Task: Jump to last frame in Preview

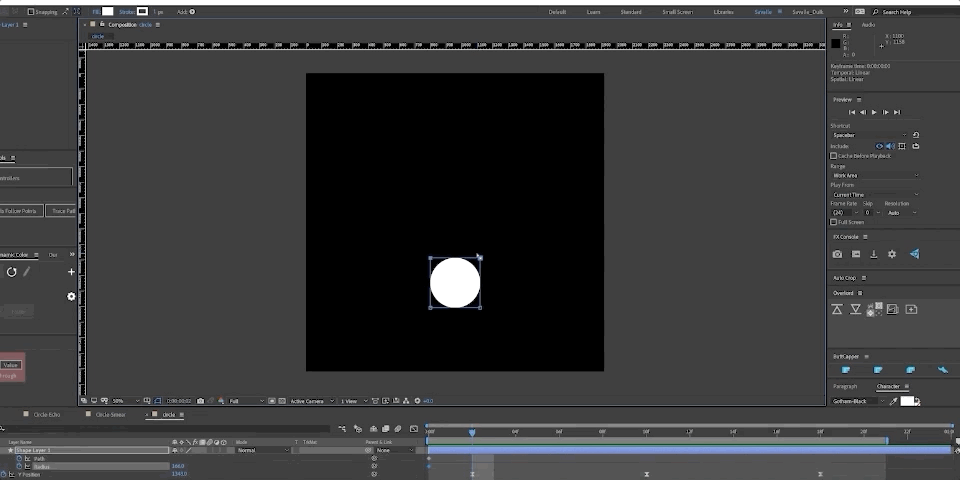Action: pos(897,112)
